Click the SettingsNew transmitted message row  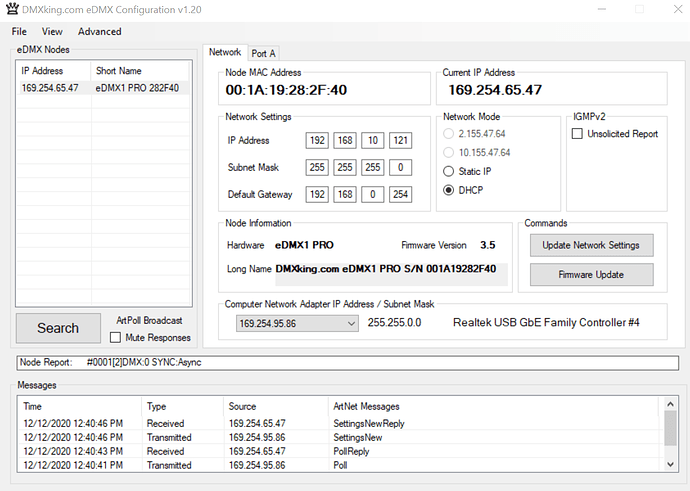click(x=340, y=437)
